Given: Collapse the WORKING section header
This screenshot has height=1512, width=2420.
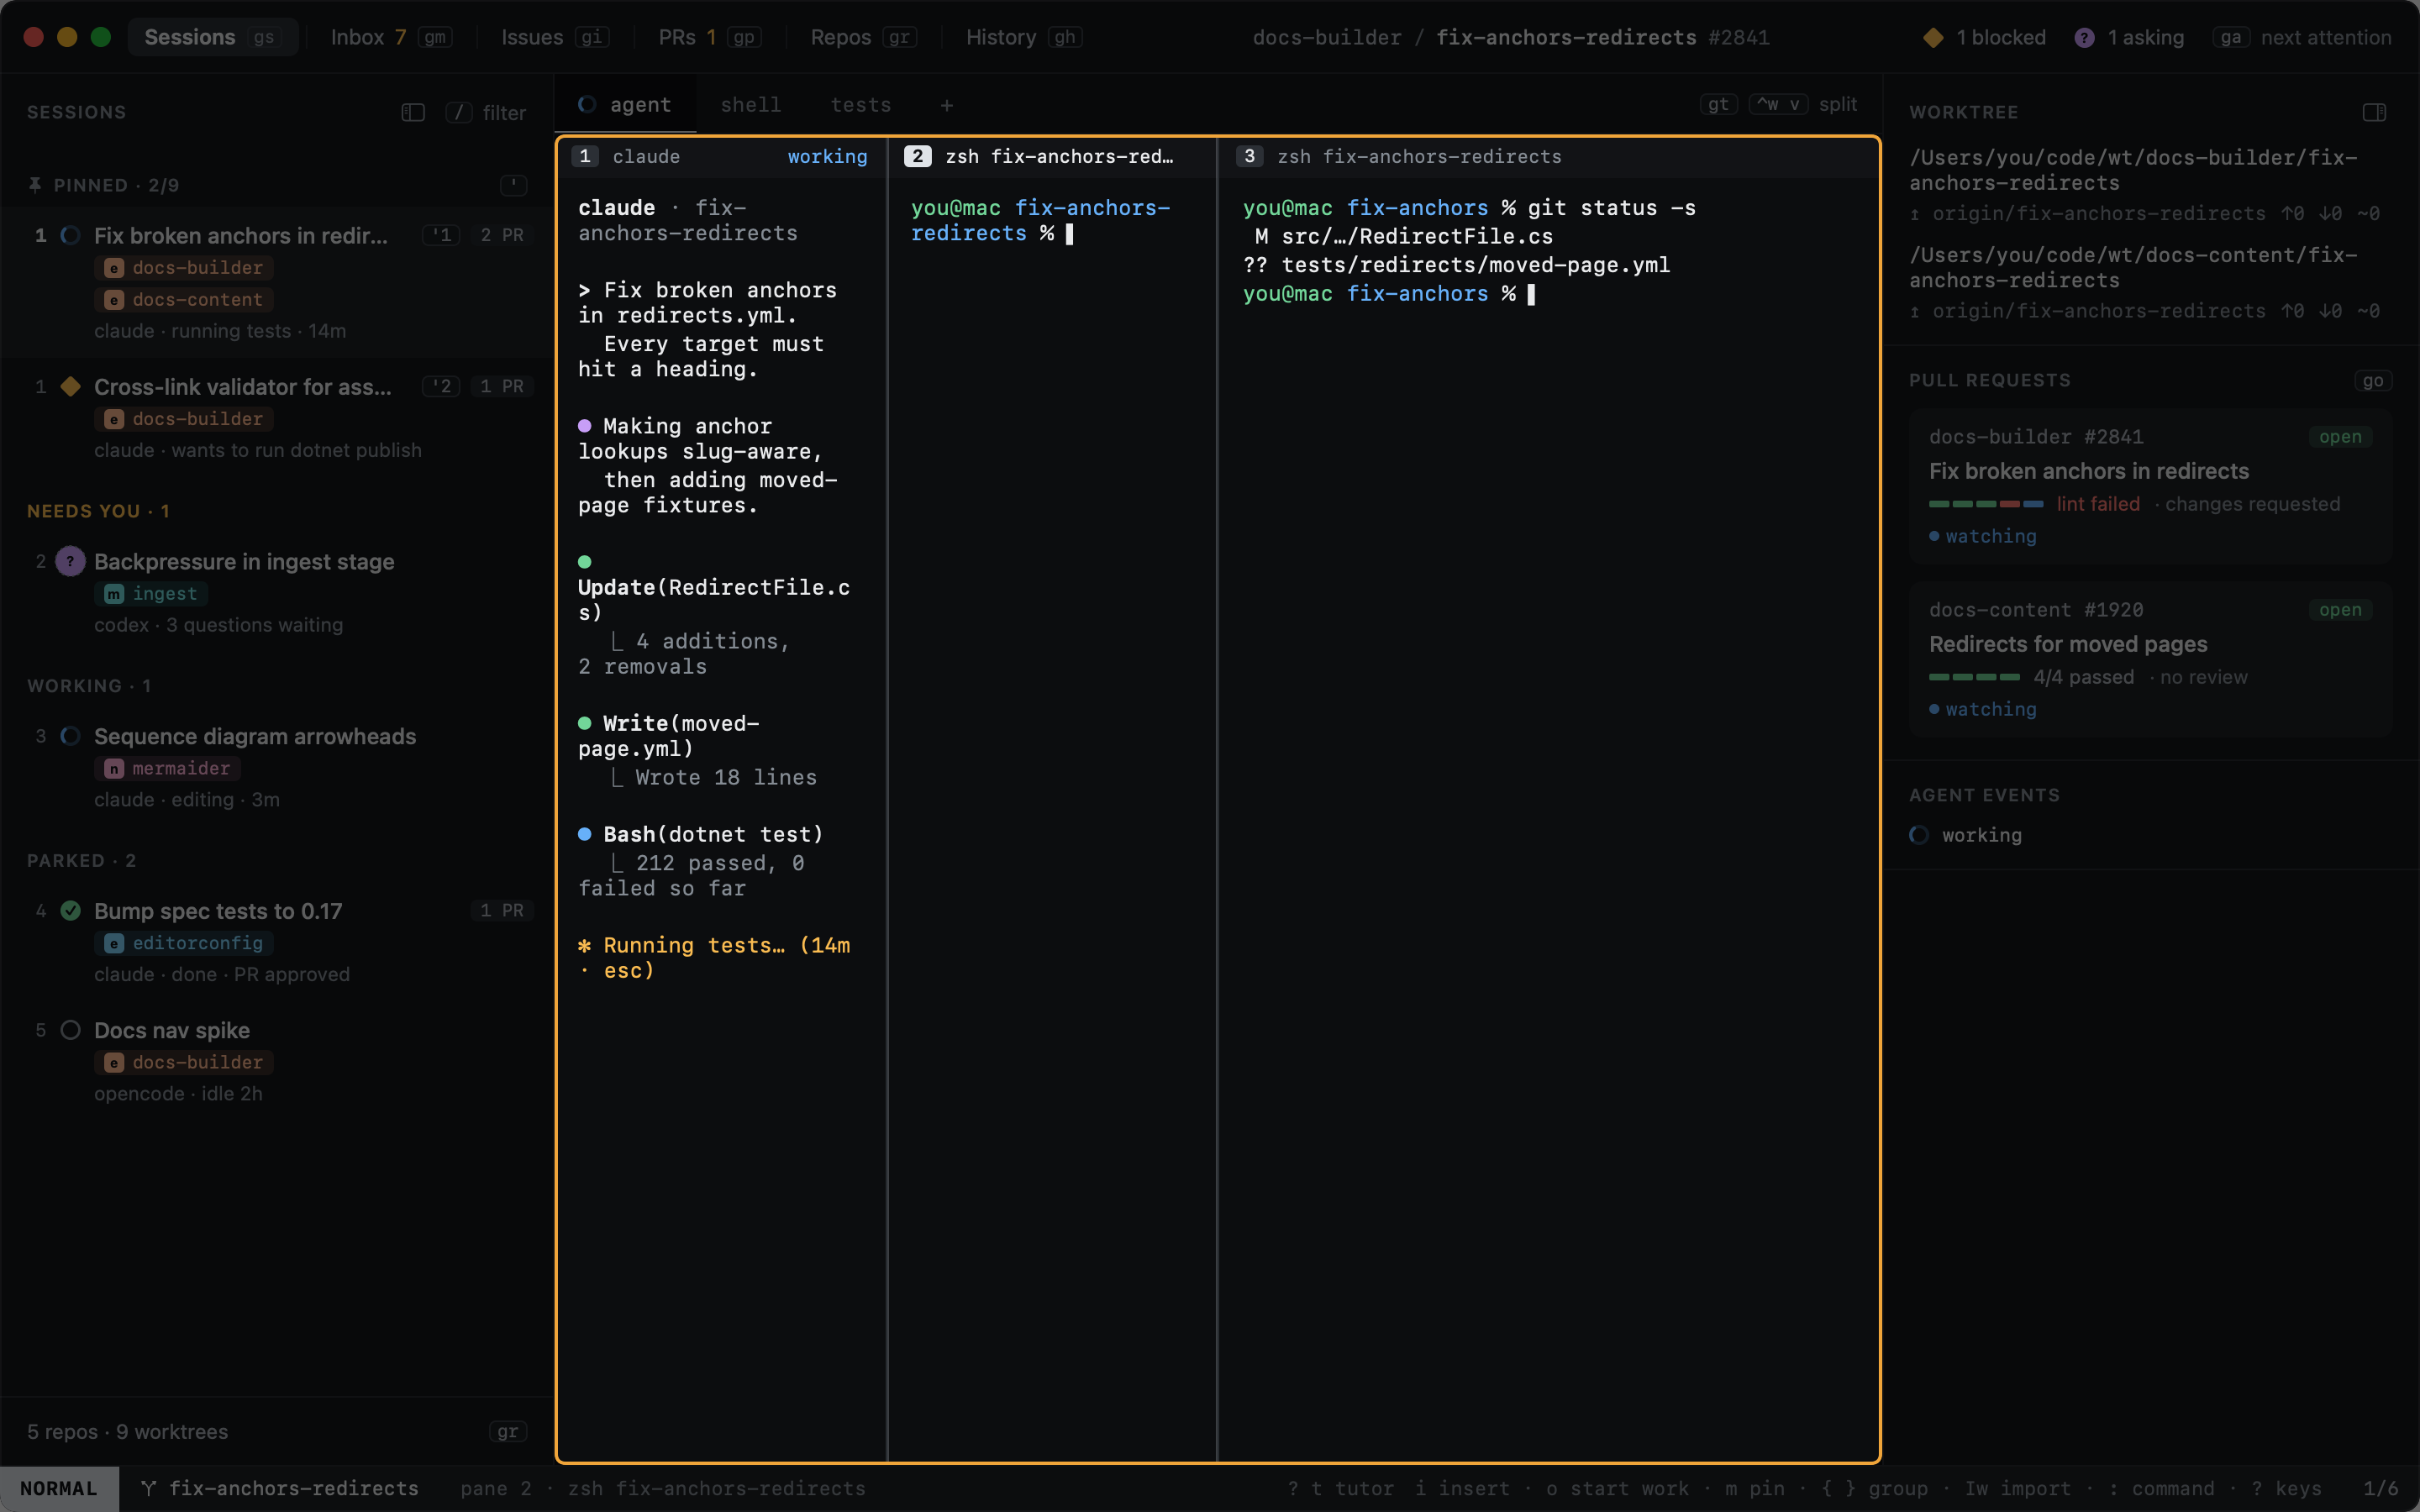Looking at the screenshot, I should coord(89,686).
